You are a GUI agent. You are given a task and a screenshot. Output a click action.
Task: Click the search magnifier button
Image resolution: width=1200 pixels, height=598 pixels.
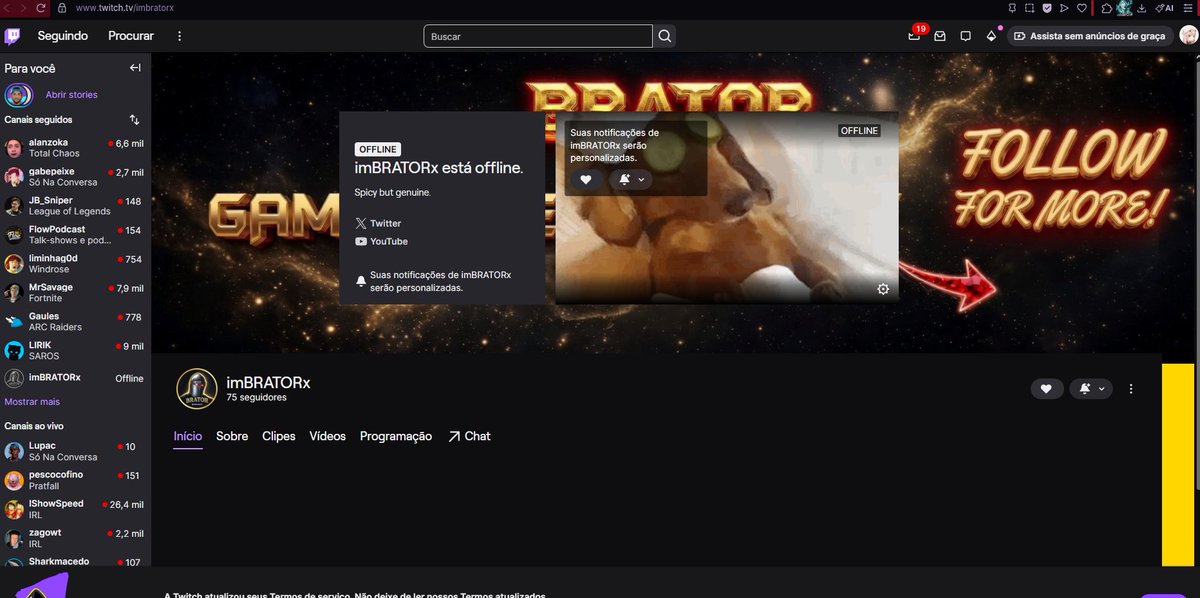(665, 36)
